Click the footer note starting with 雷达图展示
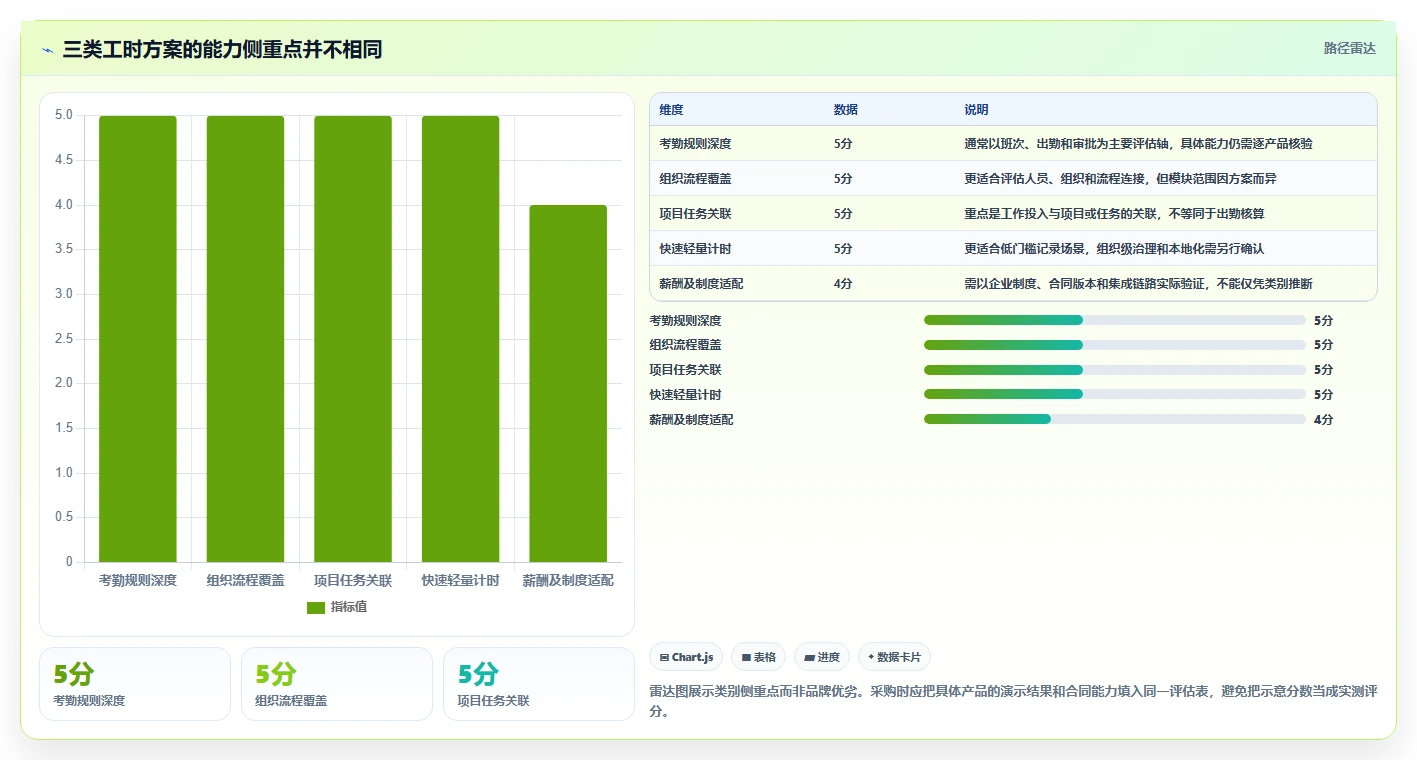The image size is (1417, 760). point(1014,701)
